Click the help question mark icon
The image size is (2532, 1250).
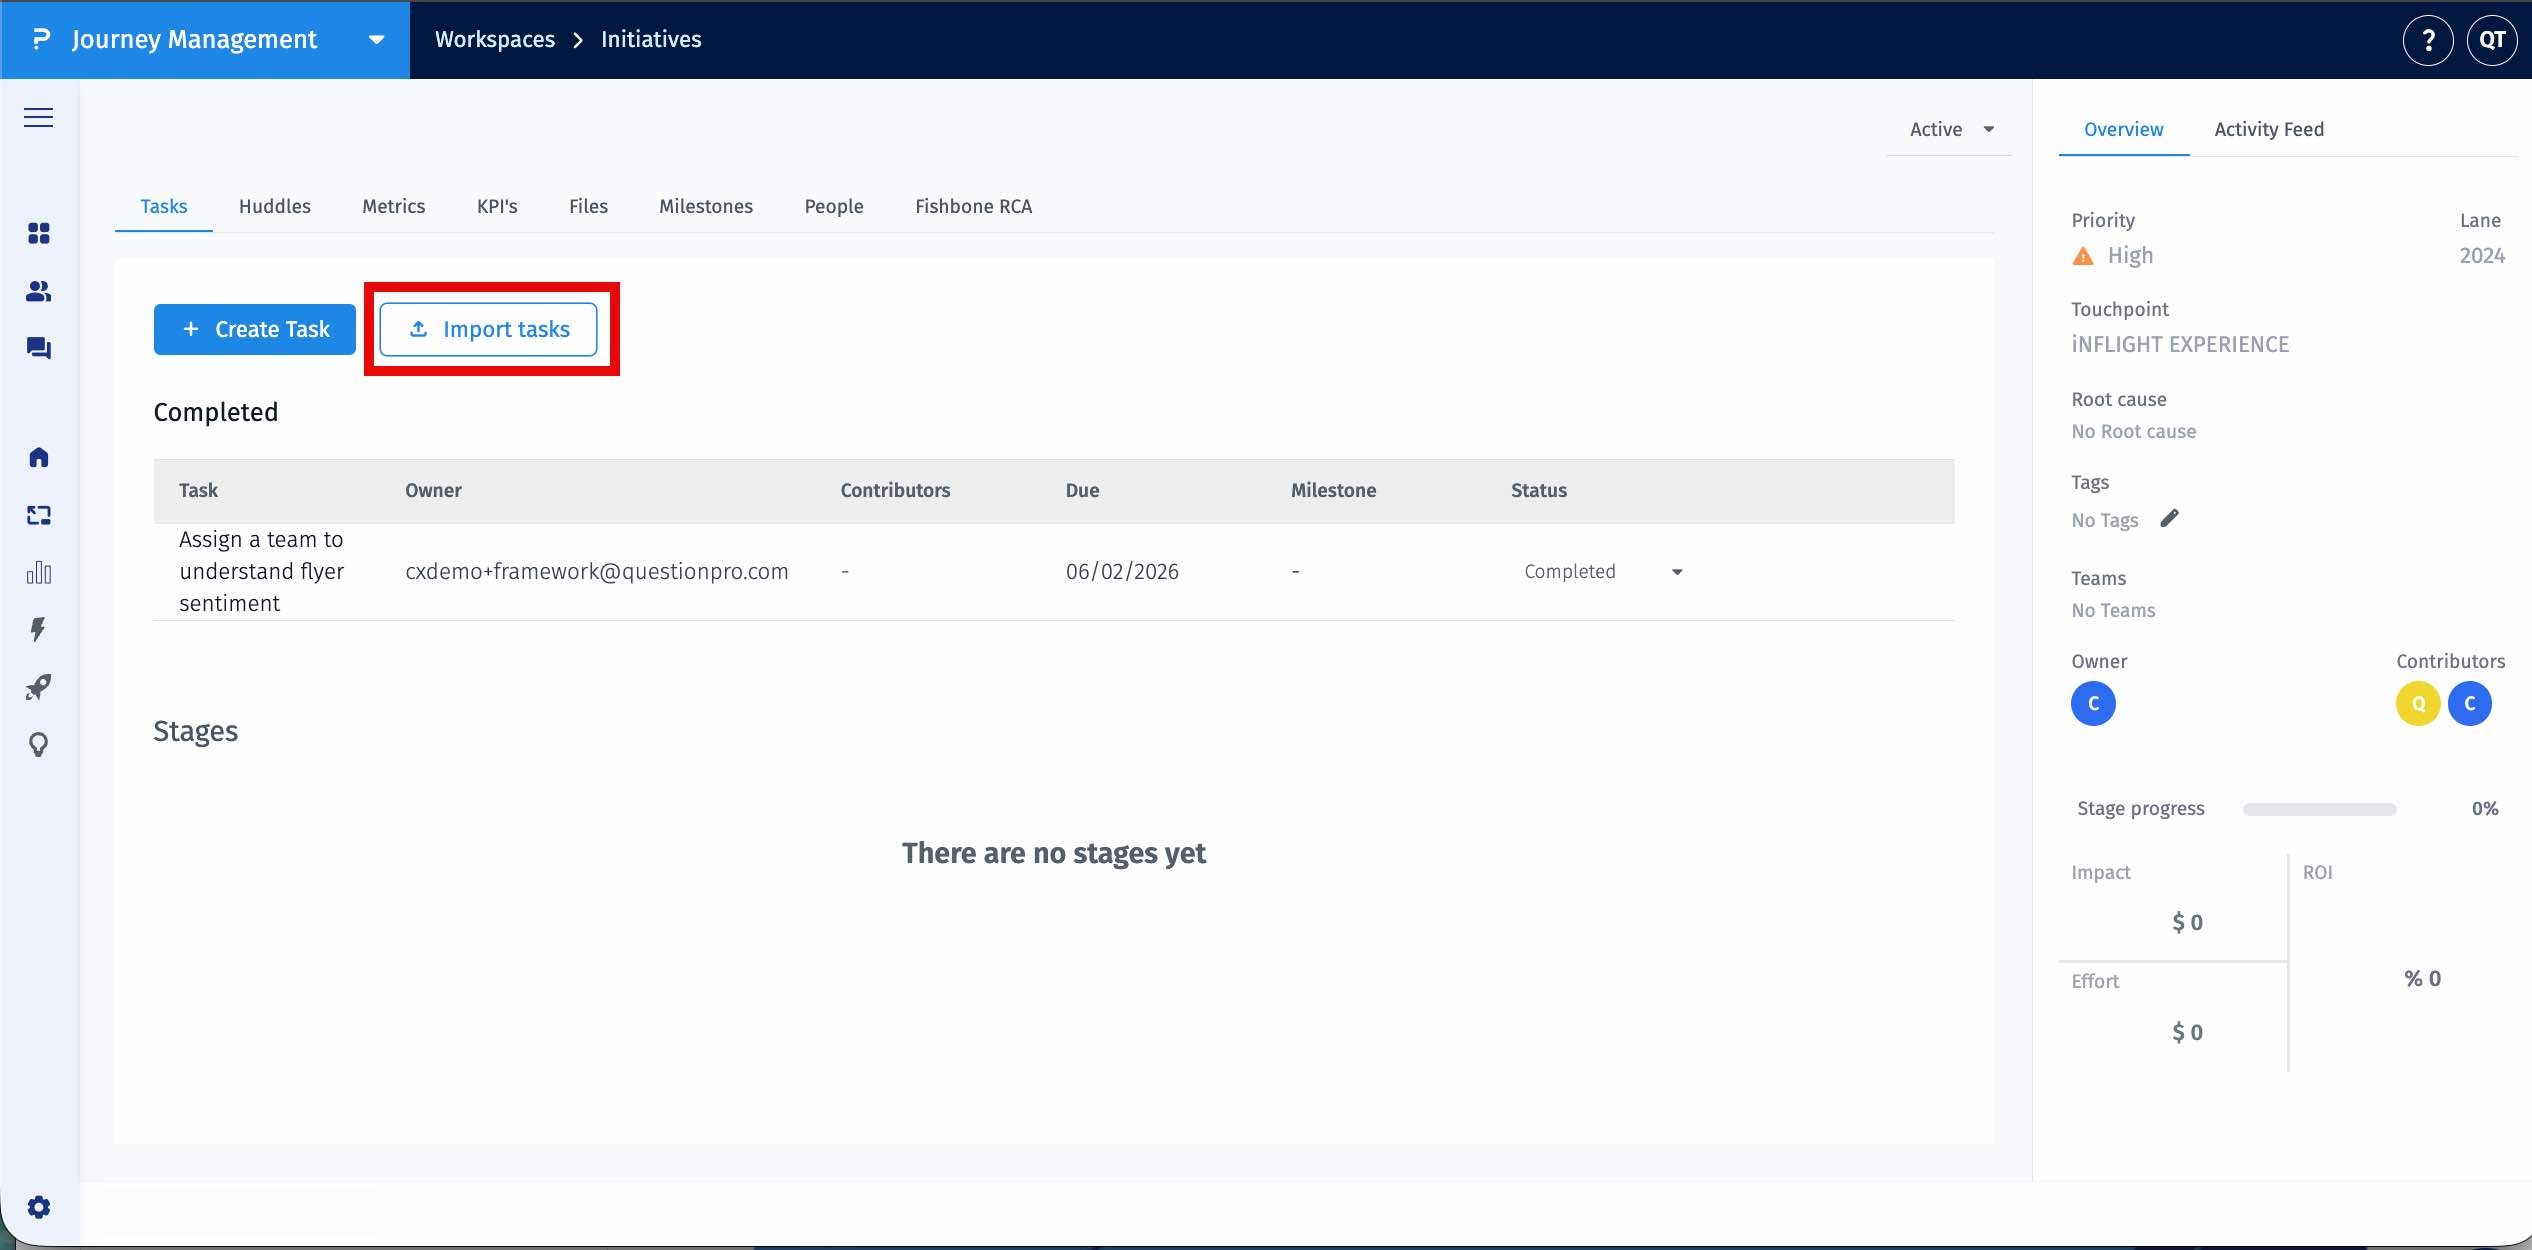(2428, 40)
